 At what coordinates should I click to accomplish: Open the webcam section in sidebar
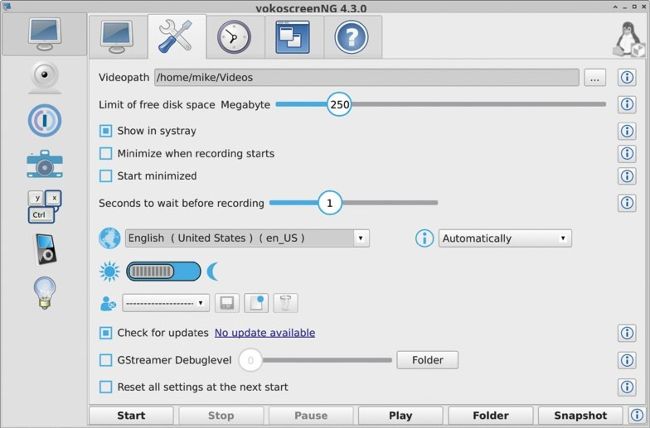(44, 78)
